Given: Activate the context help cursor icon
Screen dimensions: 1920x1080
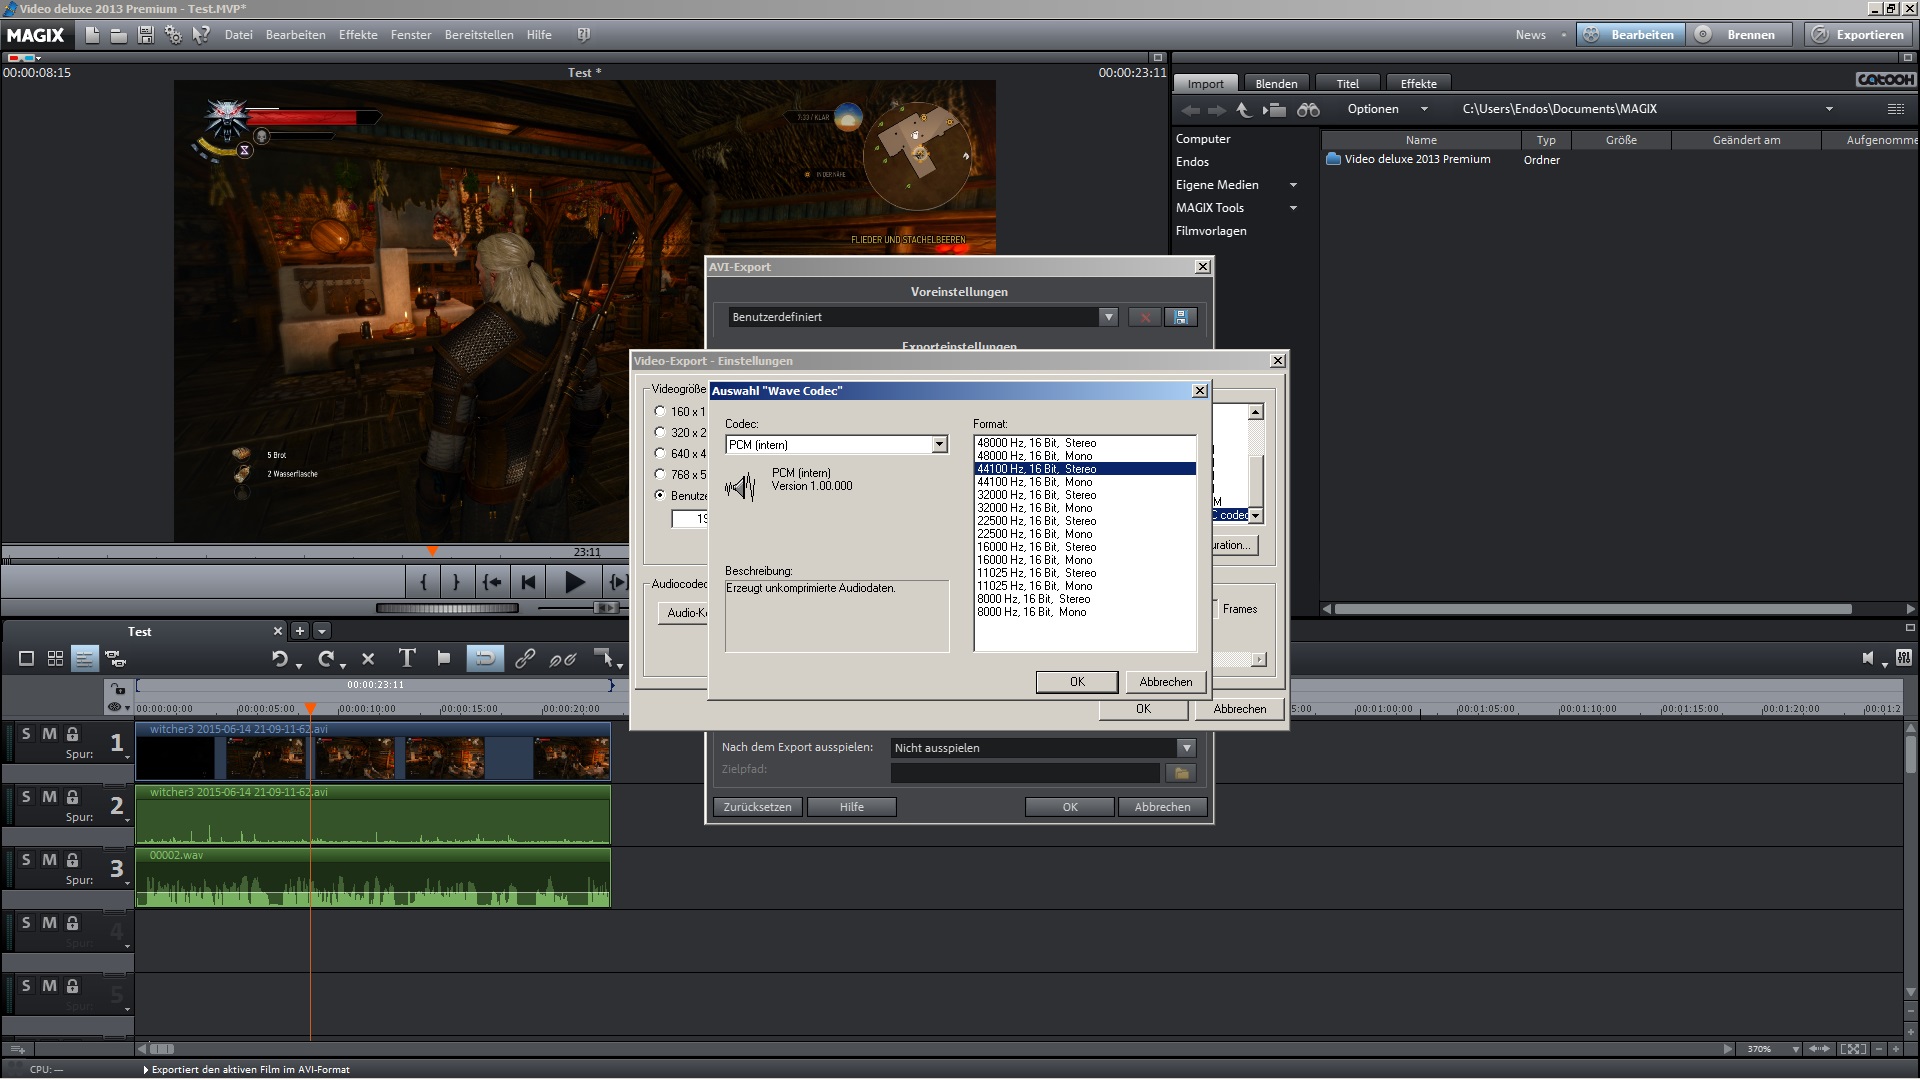Looking at the screenshot, I should pyautogui.click(x=201, y=35).
